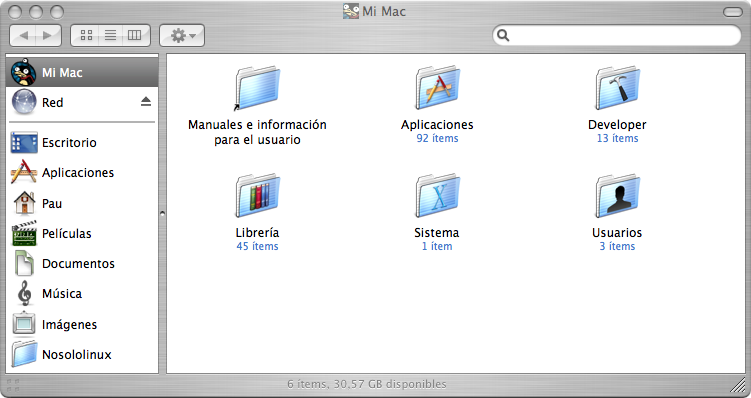
Task: Go forward with the right arrow button
Action: point(48,35)
